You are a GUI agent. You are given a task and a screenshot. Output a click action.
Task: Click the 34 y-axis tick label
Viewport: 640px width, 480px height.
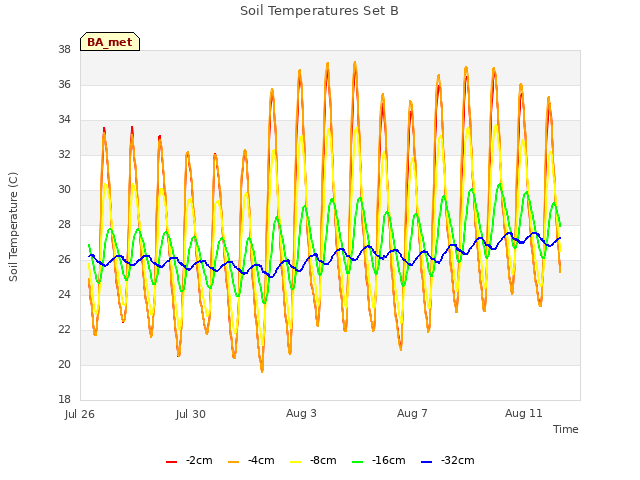[x=64, y=120]
